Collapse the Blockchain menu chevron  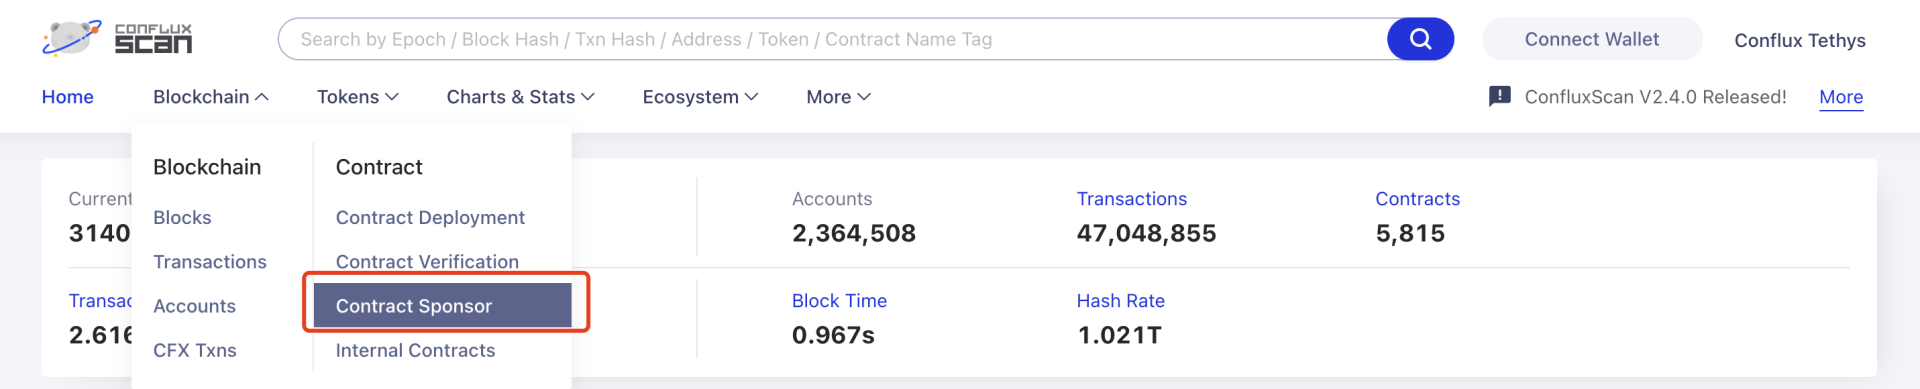click(x=262, y=97)
